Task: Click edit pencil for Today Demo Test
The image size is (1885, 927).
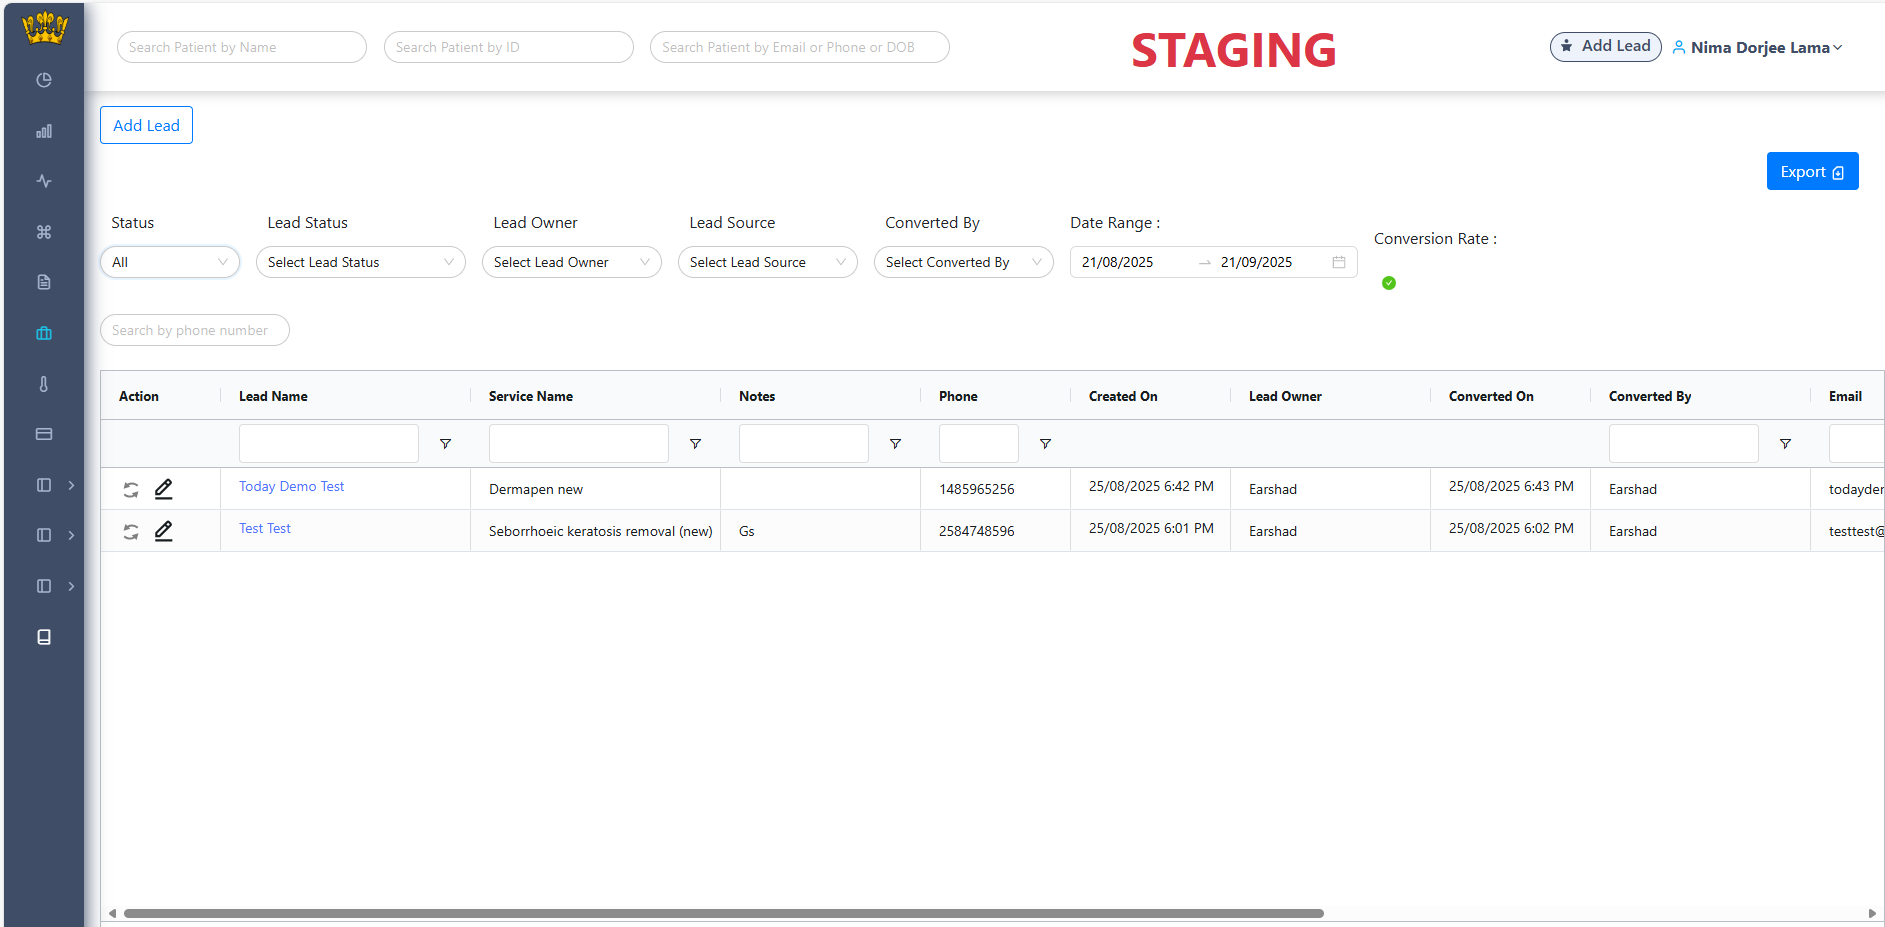Action: 164,489
